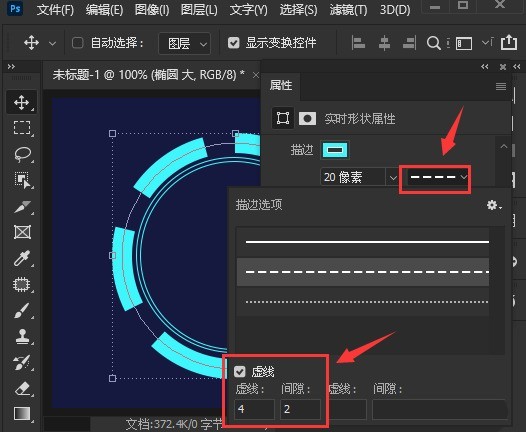Open the stroke options gear menu
526x432 pixels.
tap(494, 205)
